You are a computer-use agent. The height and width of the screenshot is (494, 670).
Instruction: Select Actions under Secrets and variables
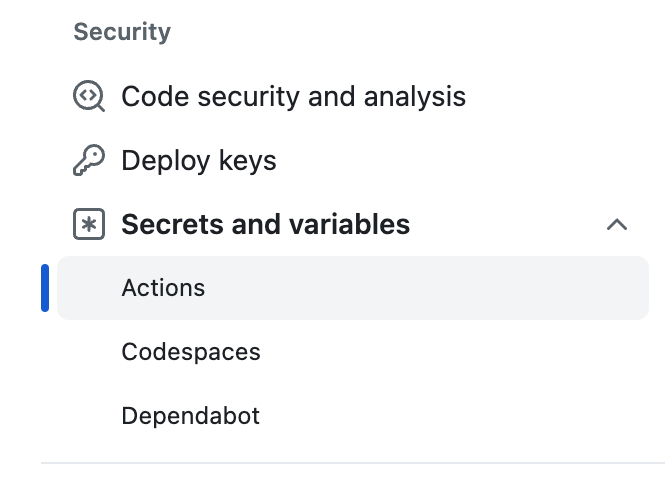tap(163, 288)
